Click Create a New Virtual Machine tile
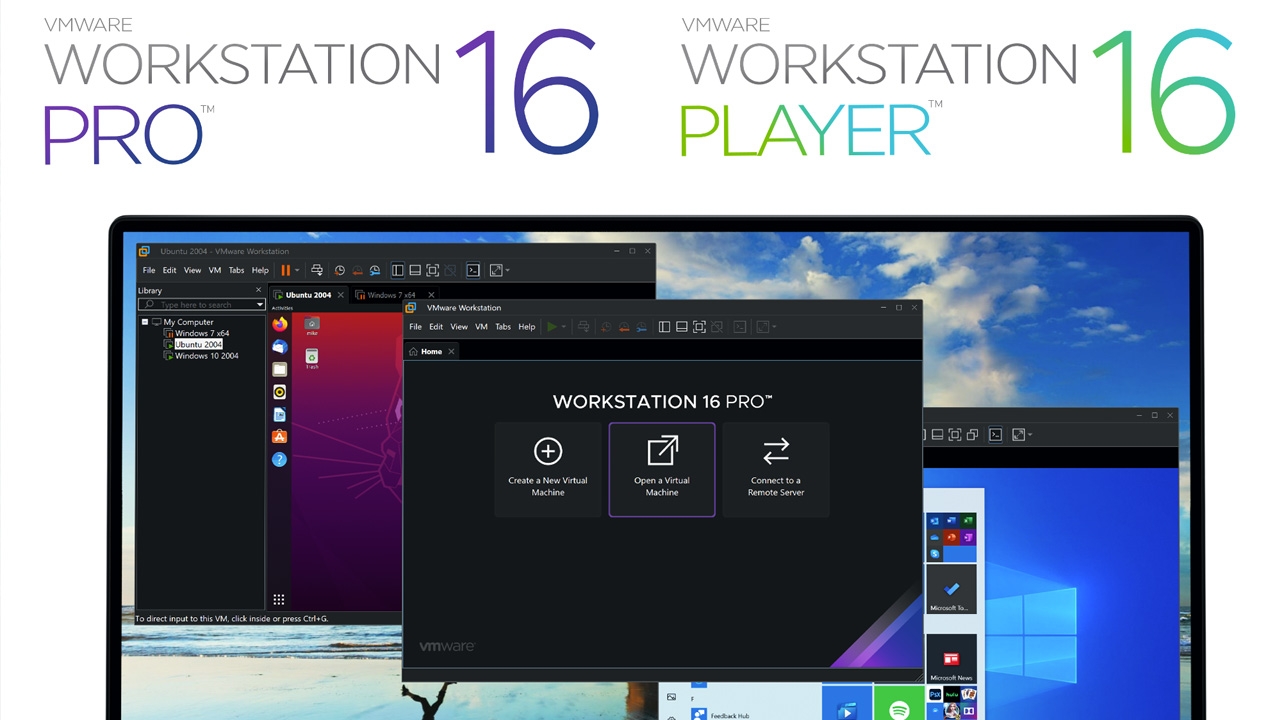The width and height of the screenshot is (1280, 720). (x=548, y=469)
